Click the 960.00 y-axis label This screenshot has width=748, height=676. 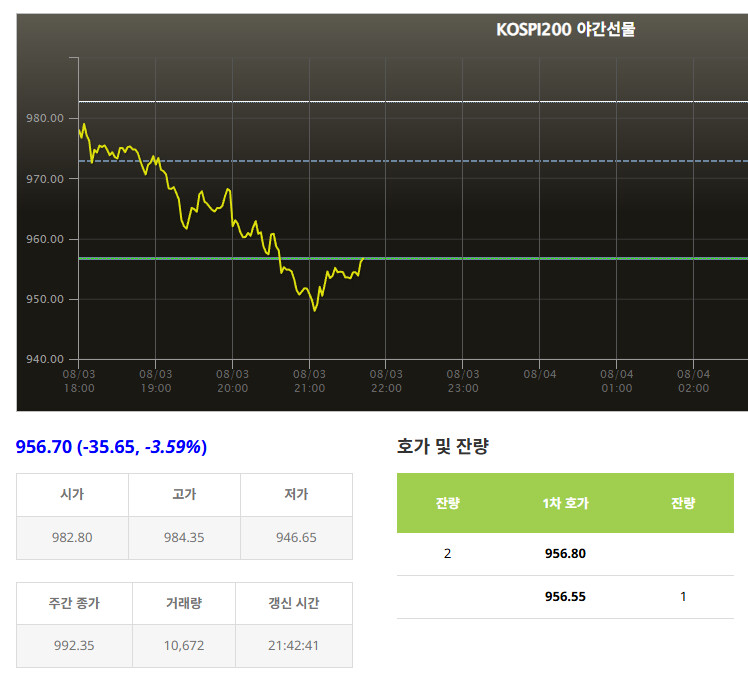point(45,239)
